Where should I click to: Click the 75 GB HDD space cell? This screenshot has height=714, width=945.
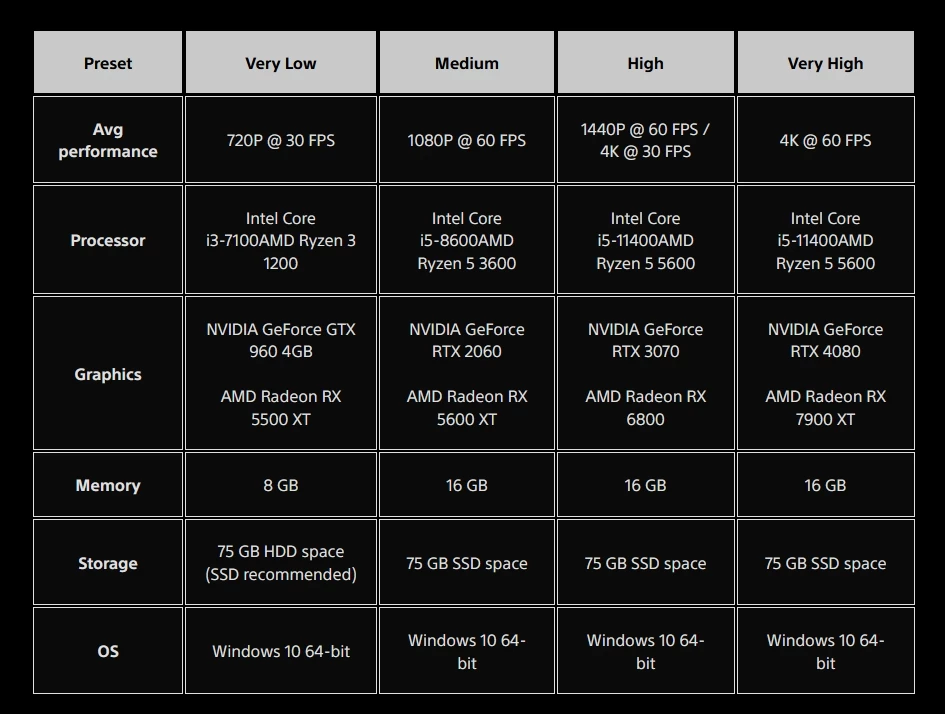[x=280, y=563]
